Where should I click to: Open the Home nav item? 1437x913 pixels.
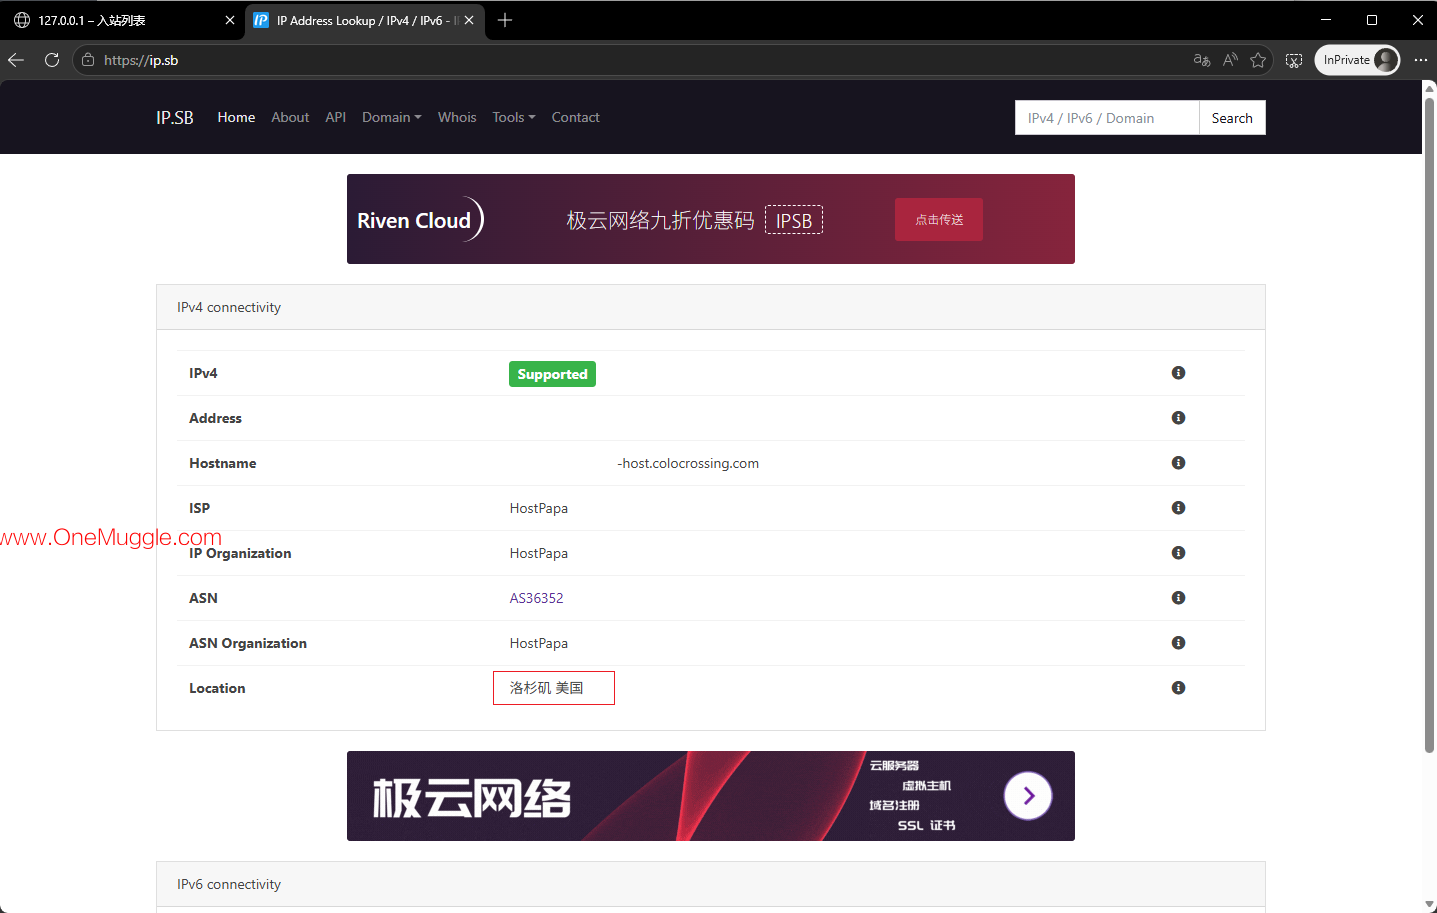pos(236,117)
